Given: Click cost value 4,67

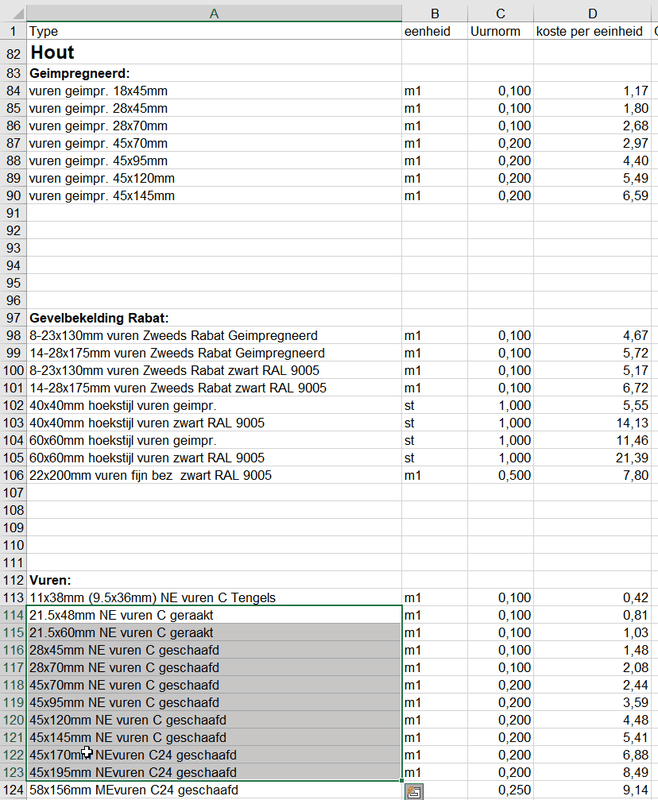Looking at the screenshot, I should click(592, 335).
